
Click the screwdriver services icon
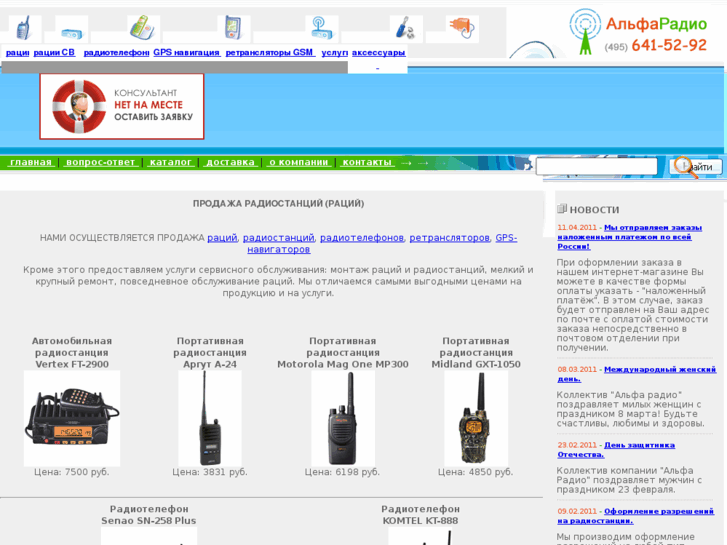coord(405,28)
